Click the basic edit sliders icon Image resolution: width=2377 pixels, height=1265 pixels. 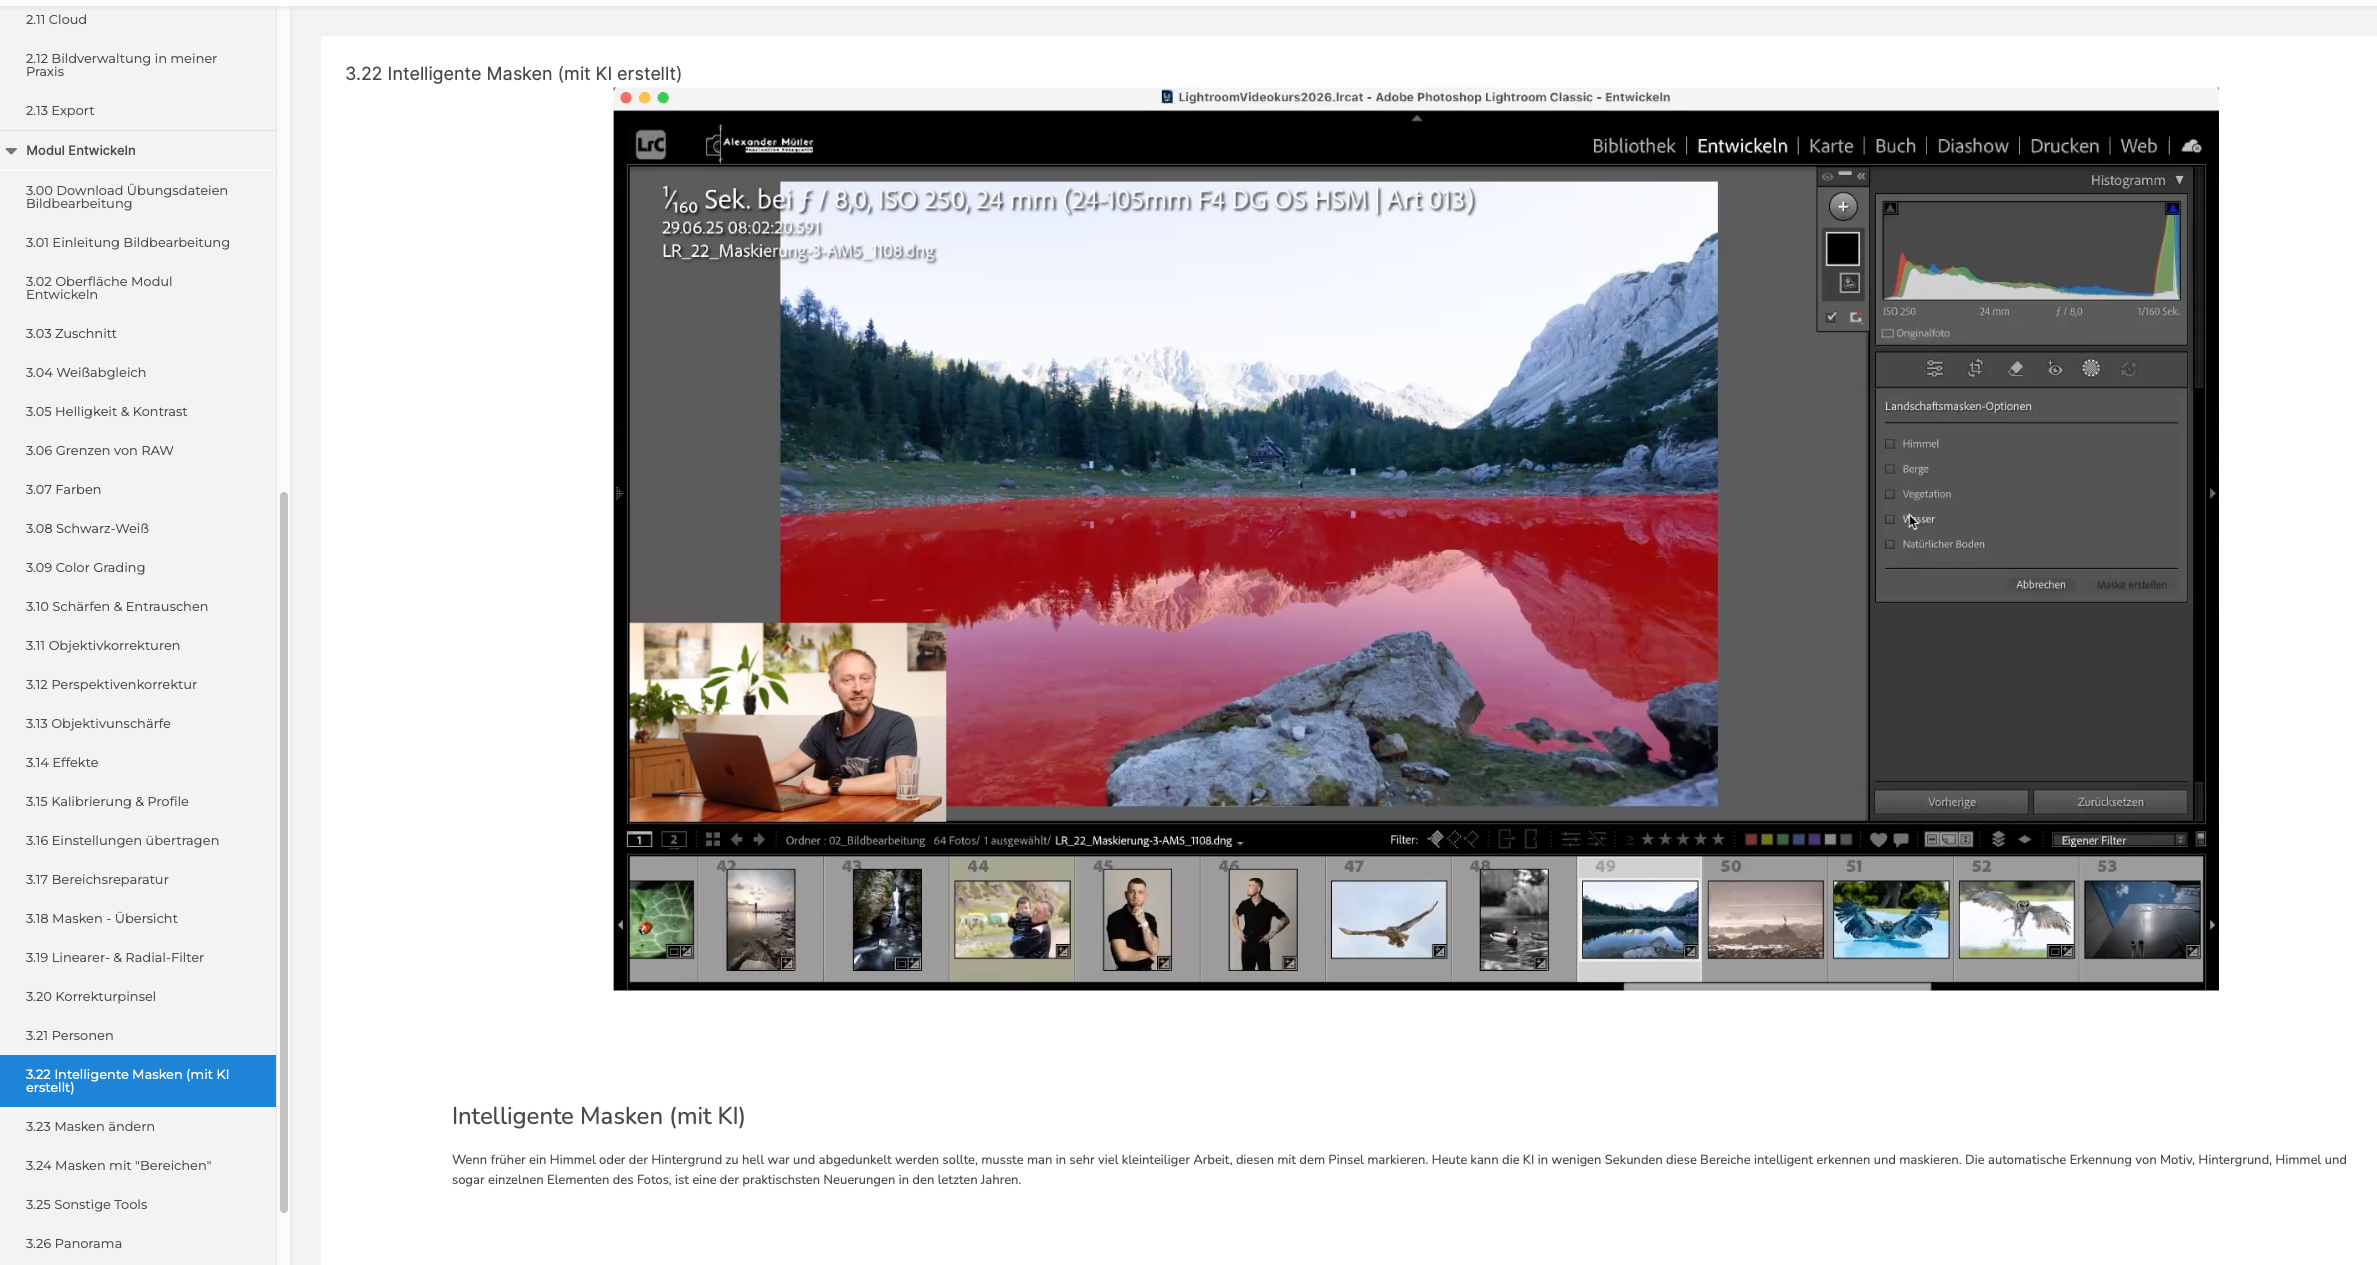pos(1935,369)
